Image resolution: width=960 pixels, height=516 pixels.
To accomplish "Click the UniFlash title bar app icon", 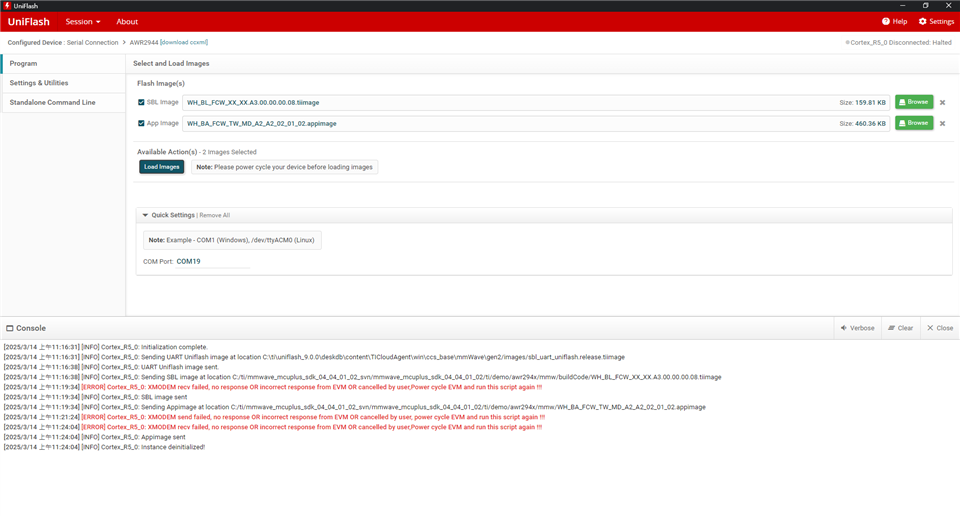I will click(7, 6).
